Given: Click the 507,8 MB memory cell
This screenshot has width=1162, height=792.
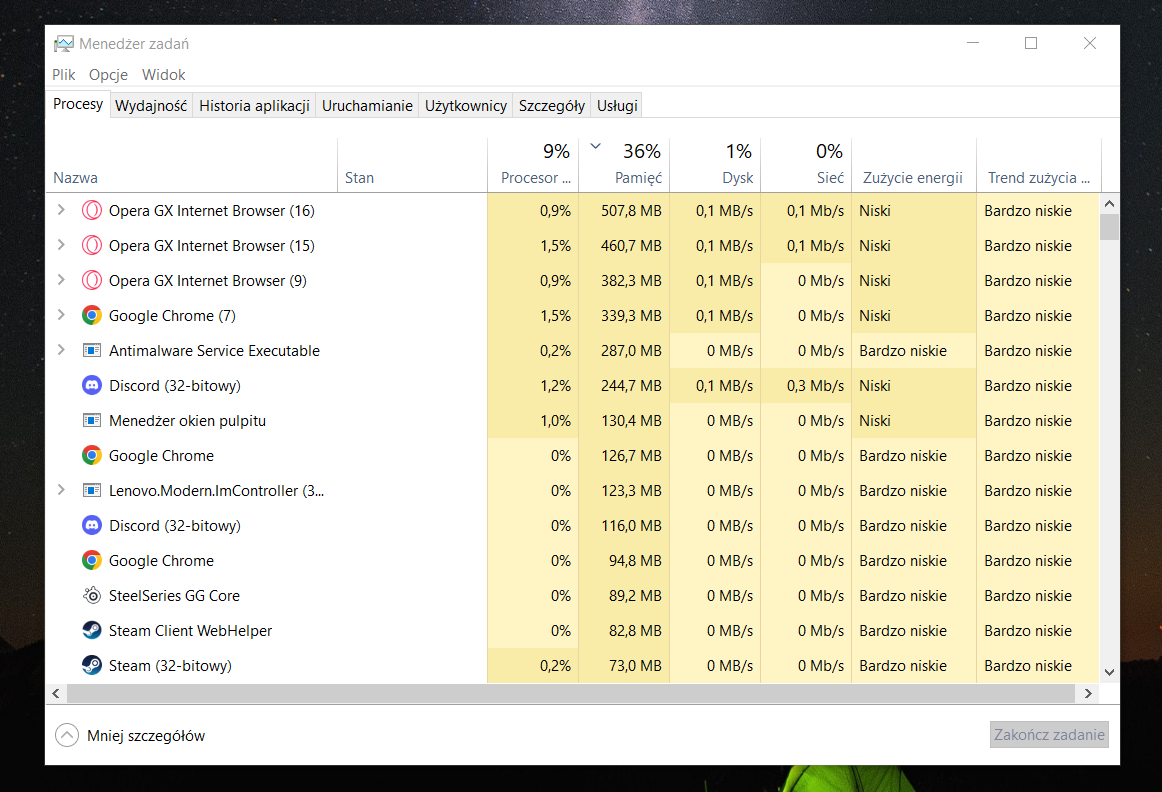Looking at the screenshot, I should [x=624, y=210].
